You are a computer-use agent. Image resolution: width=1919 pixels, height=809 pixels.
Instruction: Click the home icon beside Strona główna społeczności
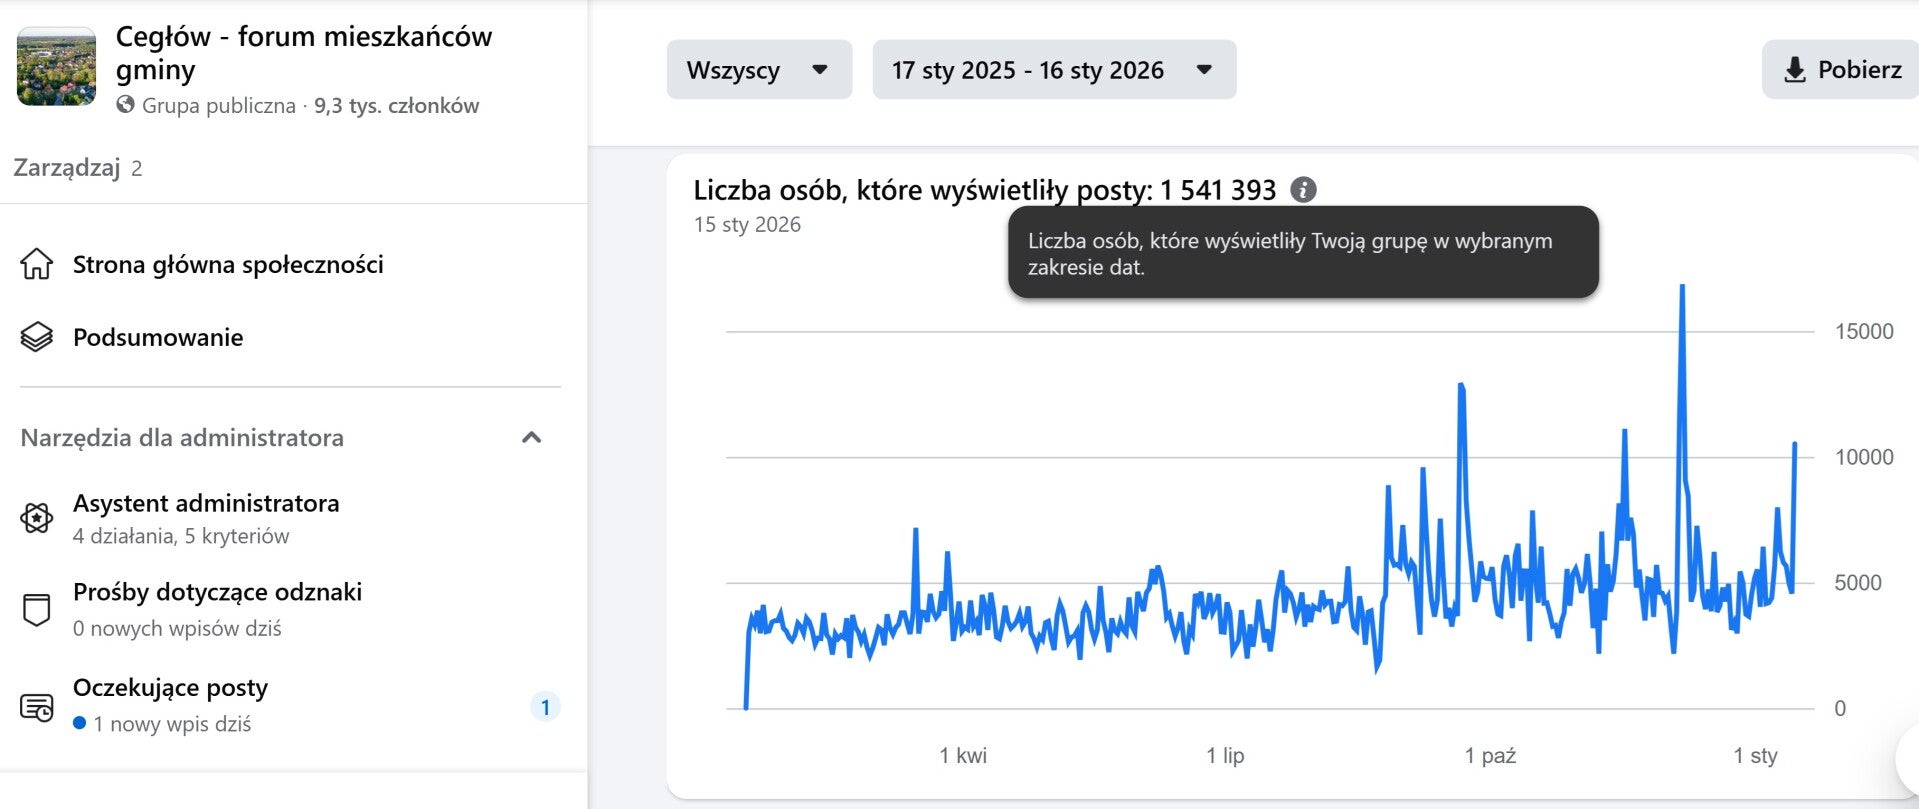(37, 265)
